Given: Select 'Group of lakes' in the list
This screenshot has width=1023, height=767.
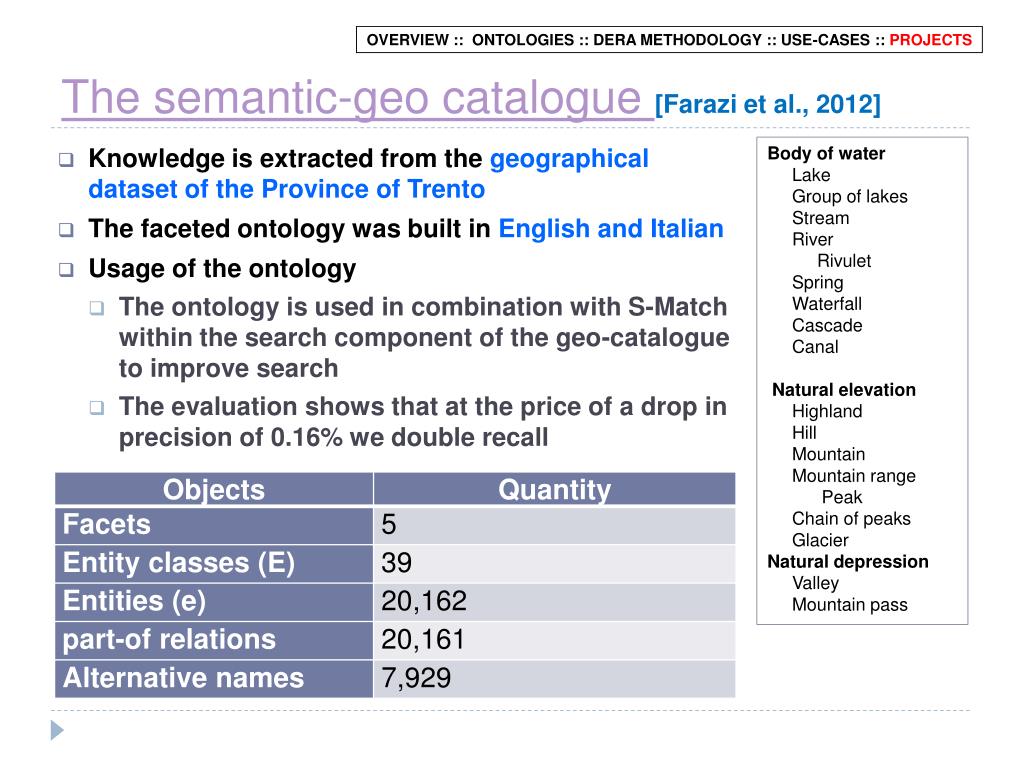Looking at the screenshot, I should coord(849,197).
